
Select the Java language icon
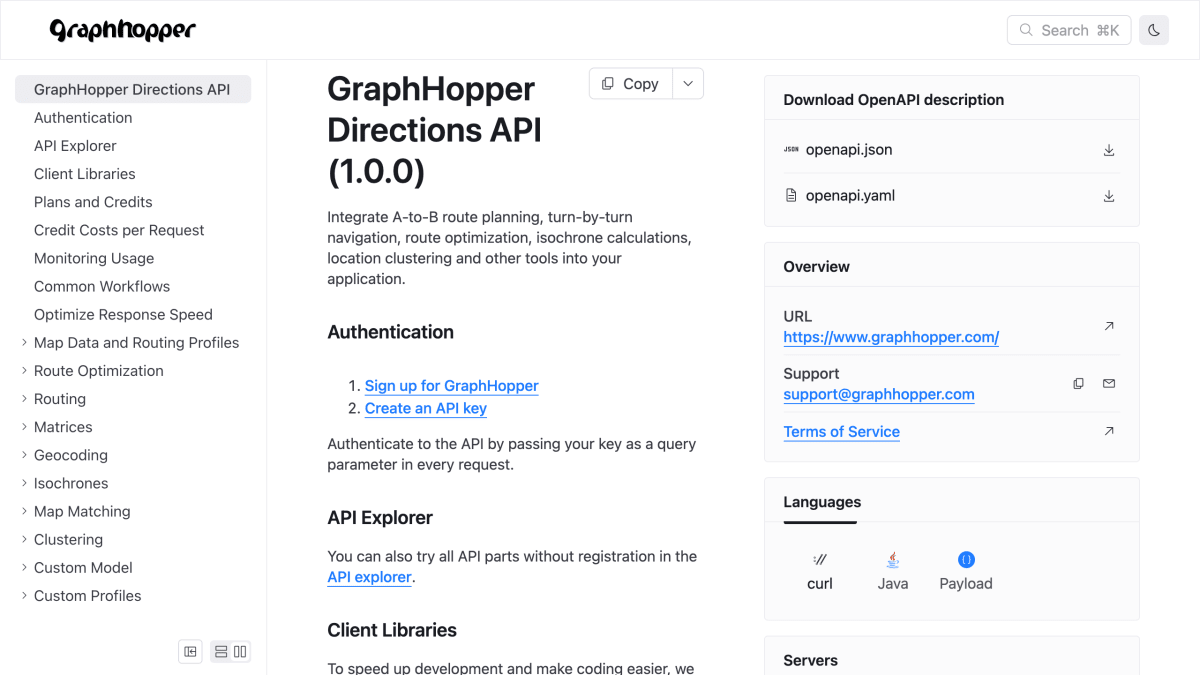pyautogui.click(x=893, y=560)
